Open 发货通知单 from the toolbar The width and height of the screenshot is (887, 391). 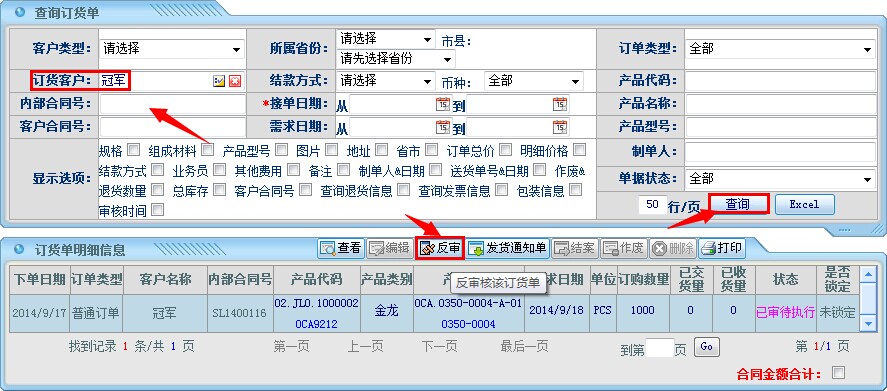507,248
